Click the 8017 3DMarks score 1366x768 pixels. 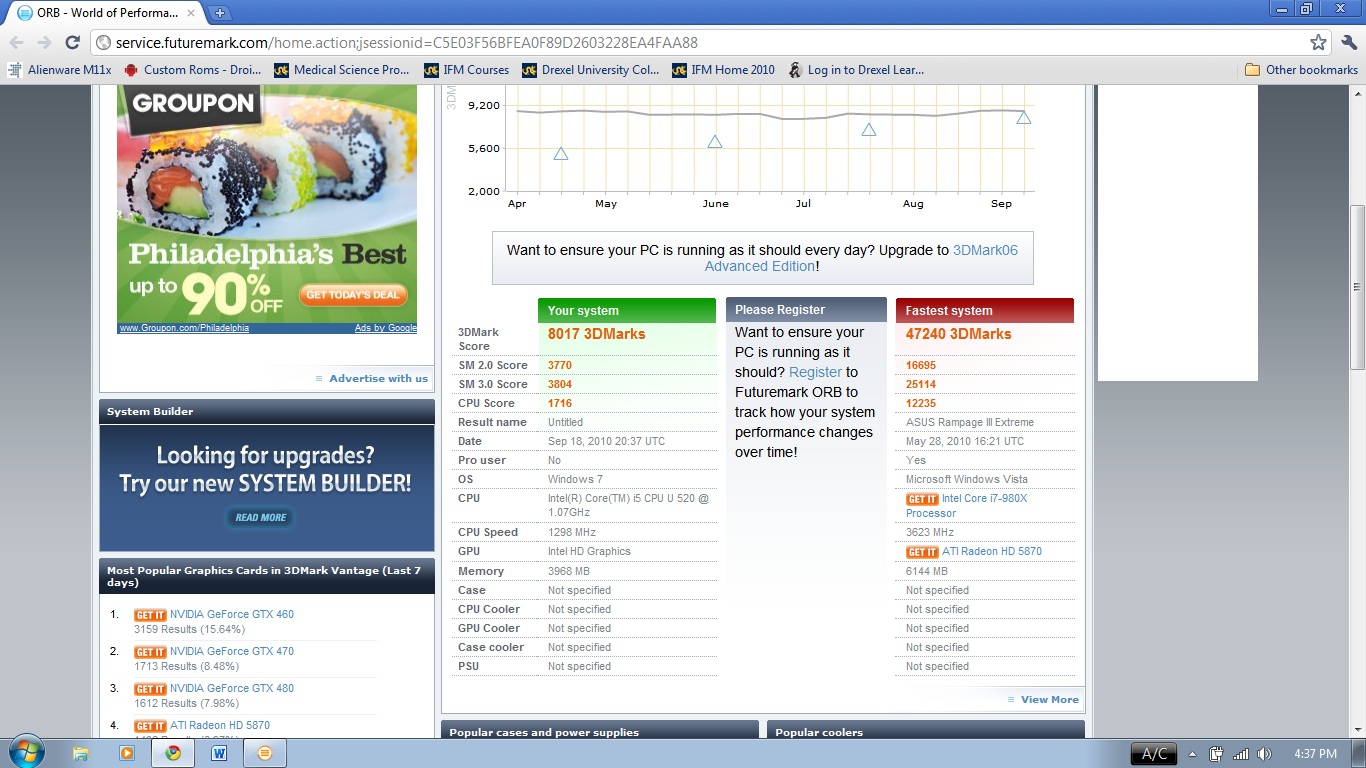tap(596, 334)
